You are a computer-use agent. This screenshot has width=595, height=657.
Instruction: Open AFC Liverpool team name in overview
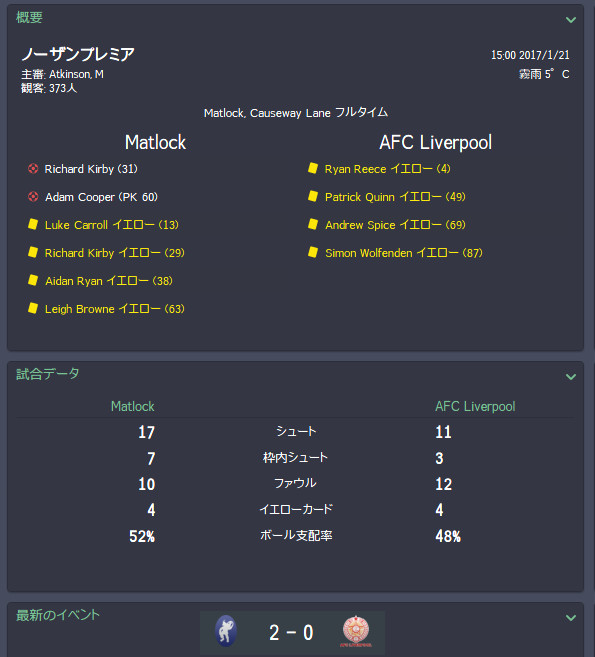[435, 142]
